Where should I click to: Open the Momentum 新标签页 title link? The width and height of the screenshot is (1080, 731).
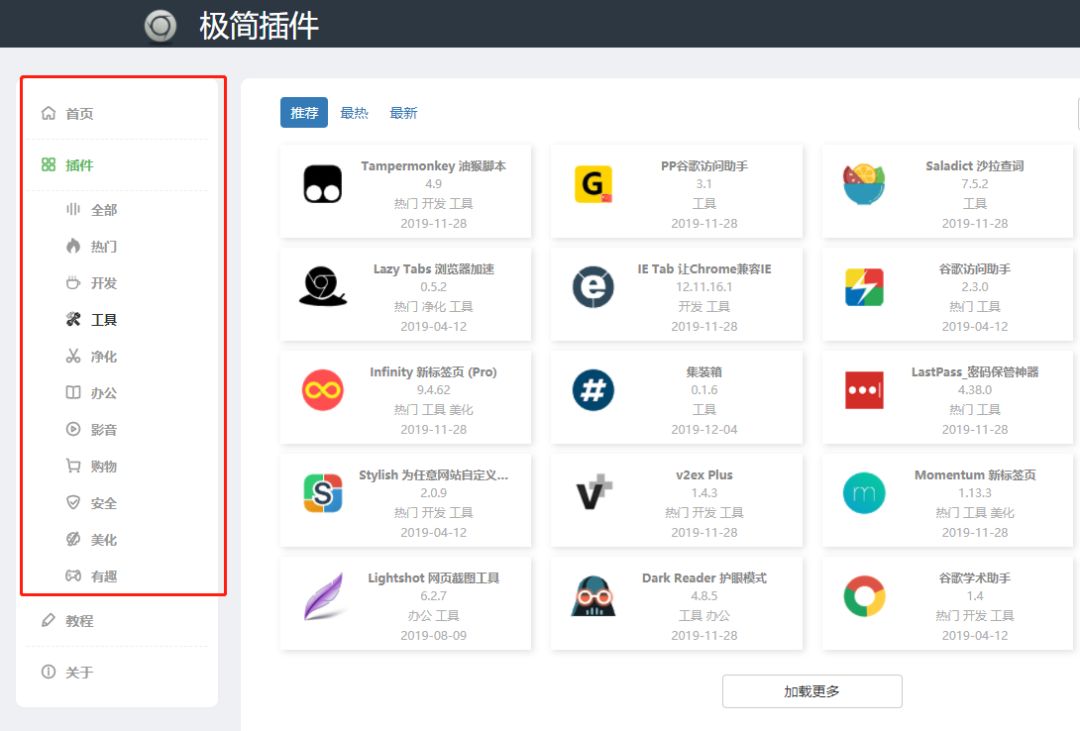tap(975, 475)
